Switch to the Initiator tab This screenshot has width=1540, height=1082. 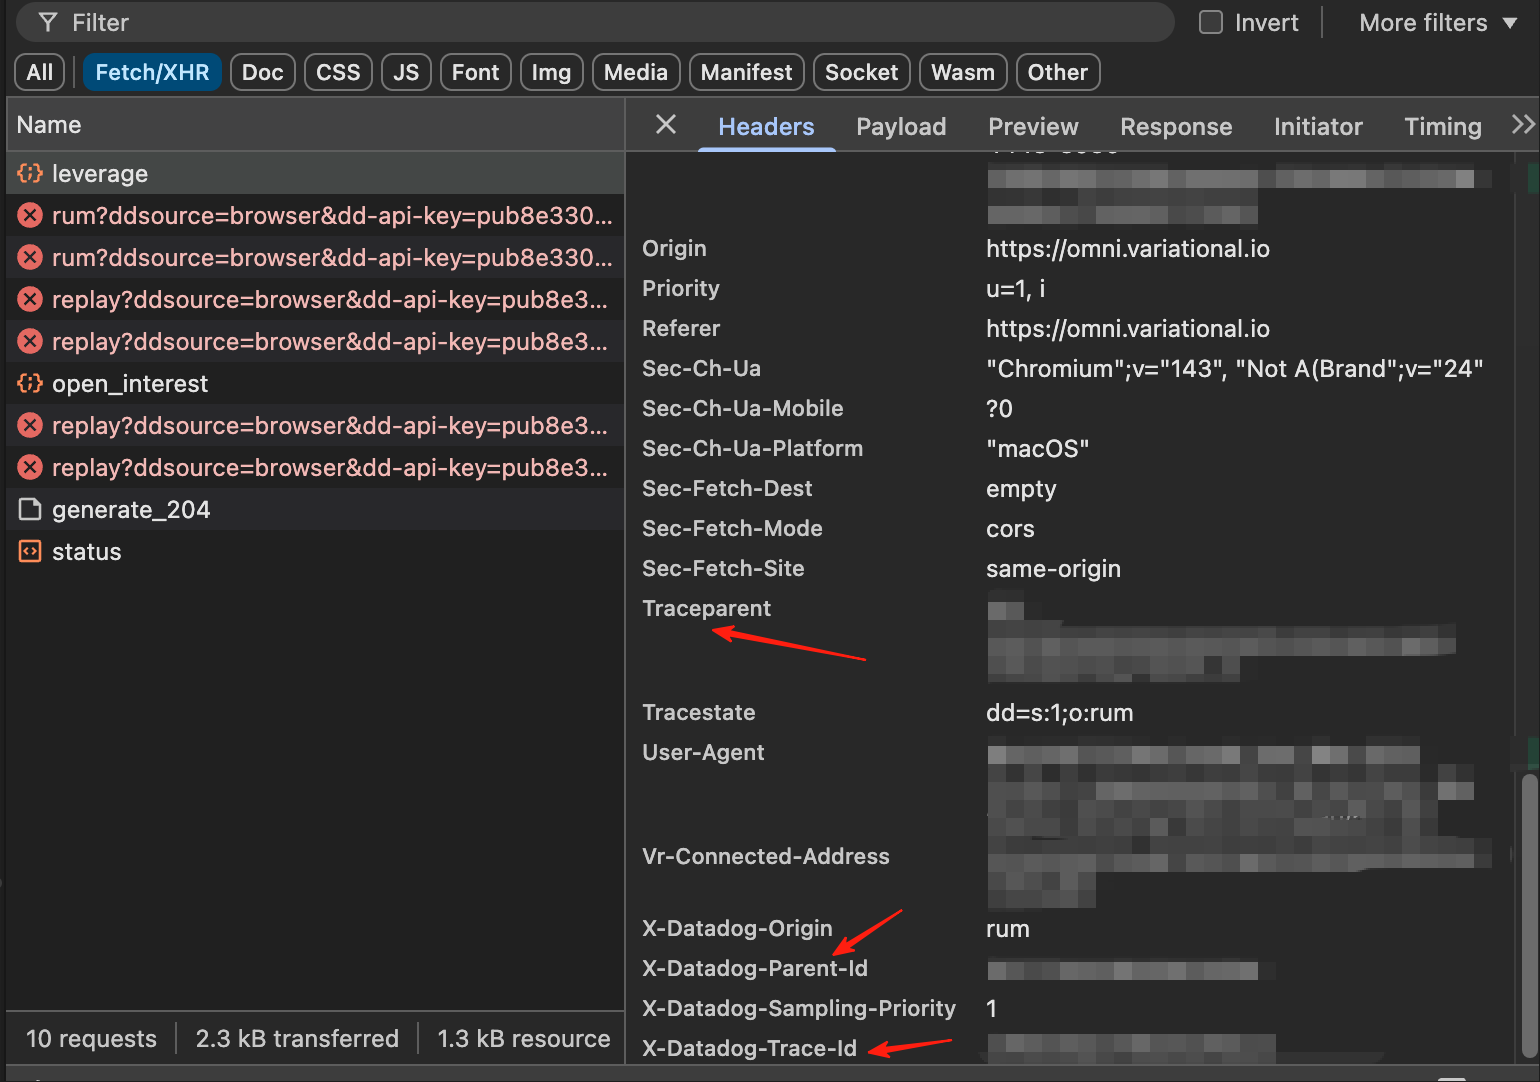pos(1318,127)
